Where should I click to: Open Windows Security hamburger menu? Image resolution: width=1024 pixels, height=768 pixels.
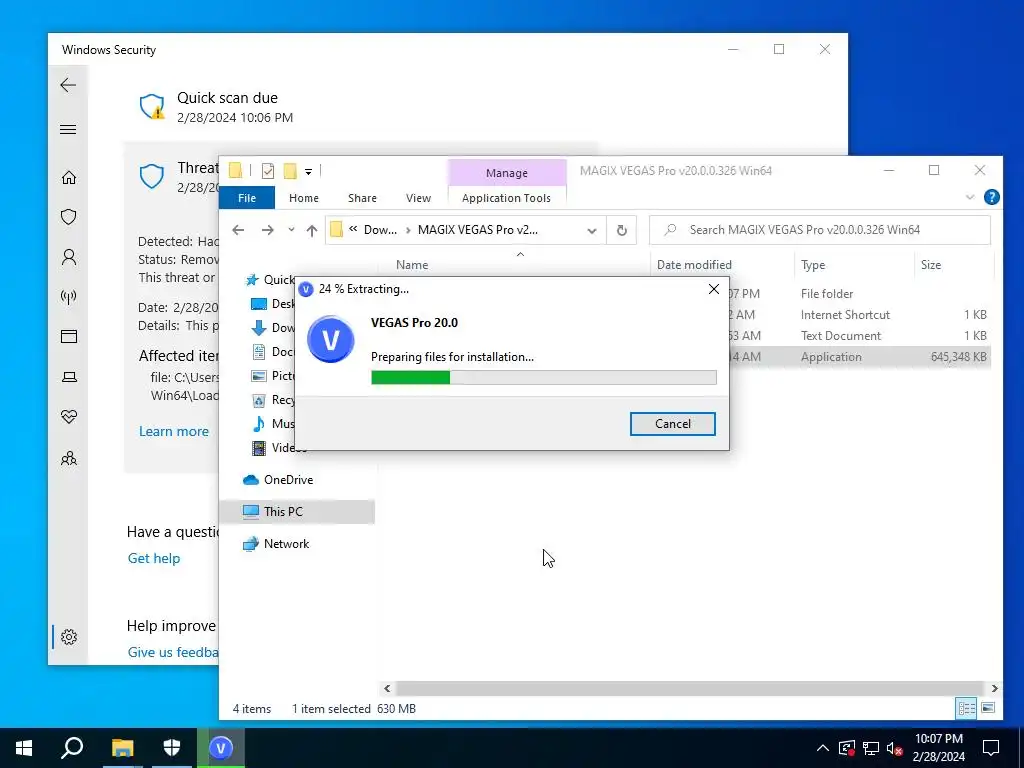[x=68, y=129]
